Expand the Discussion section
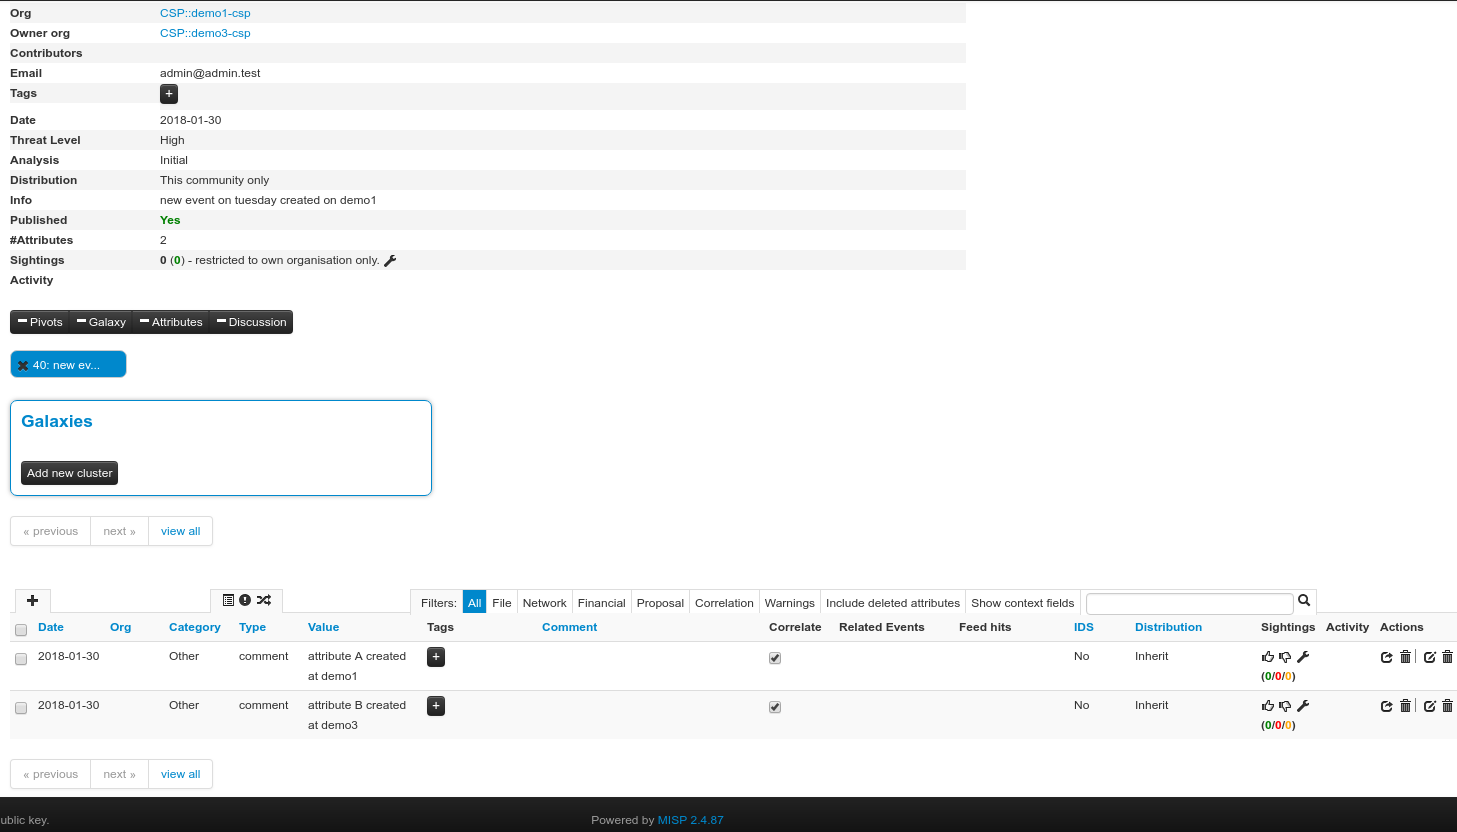Viewport: 1457px width, 832px height. pyautogui.click(x=251, y=321)
